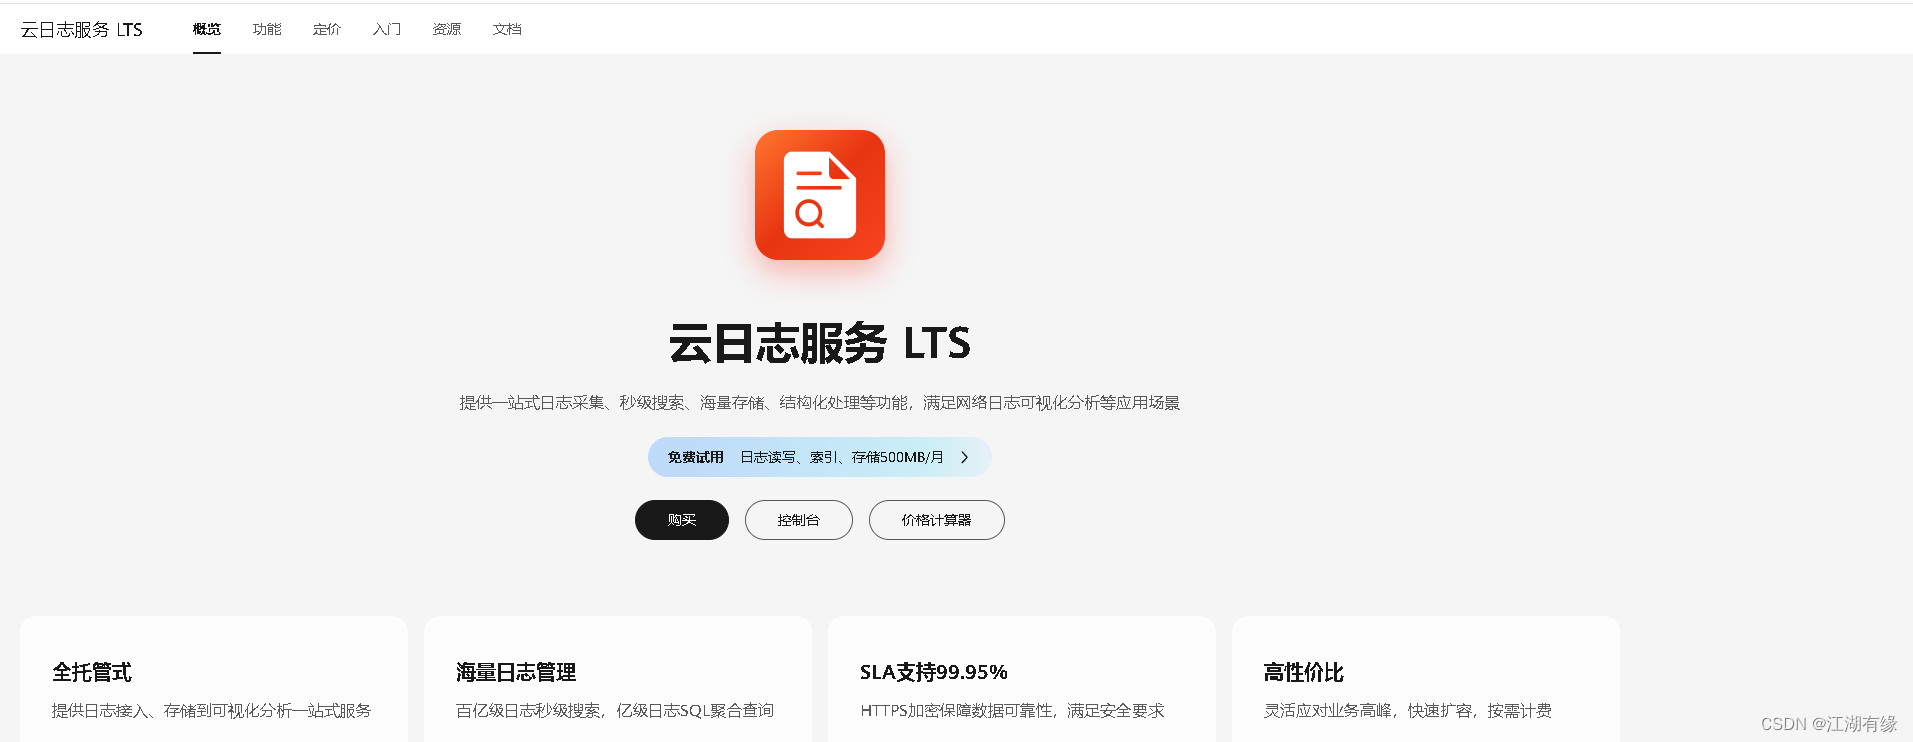The width and height of the screenshot is (1913, 742).
Task: Open the 价格计算器 button
Action: [x=937, y=520]
